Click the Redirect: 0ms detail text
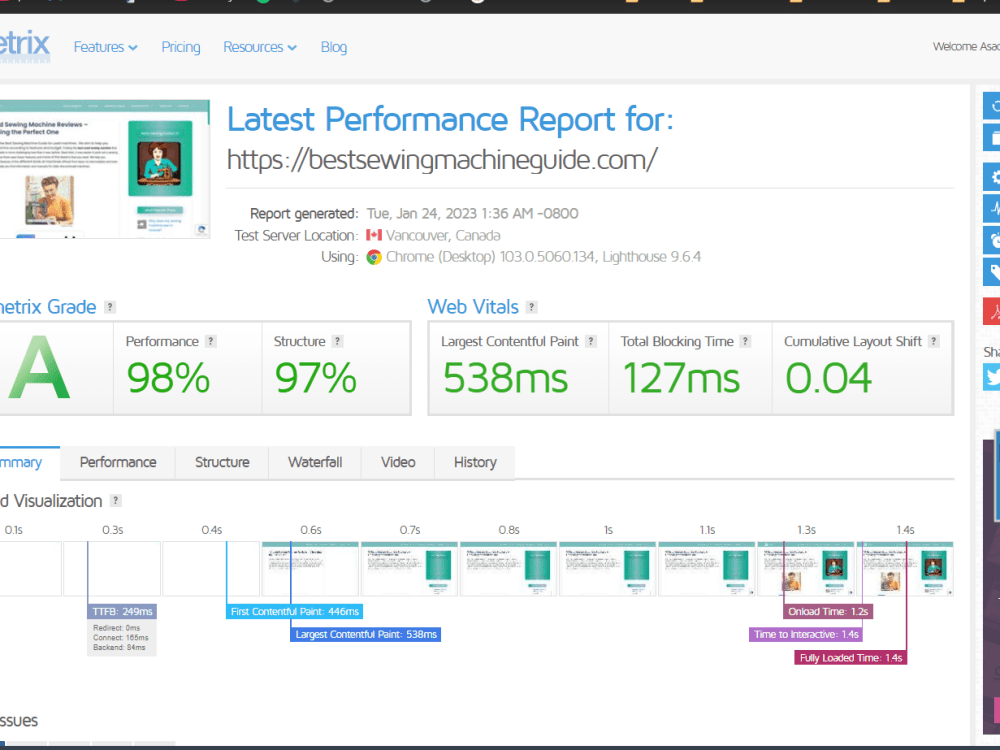The image size is (1000, 750). tap(117, 628)
